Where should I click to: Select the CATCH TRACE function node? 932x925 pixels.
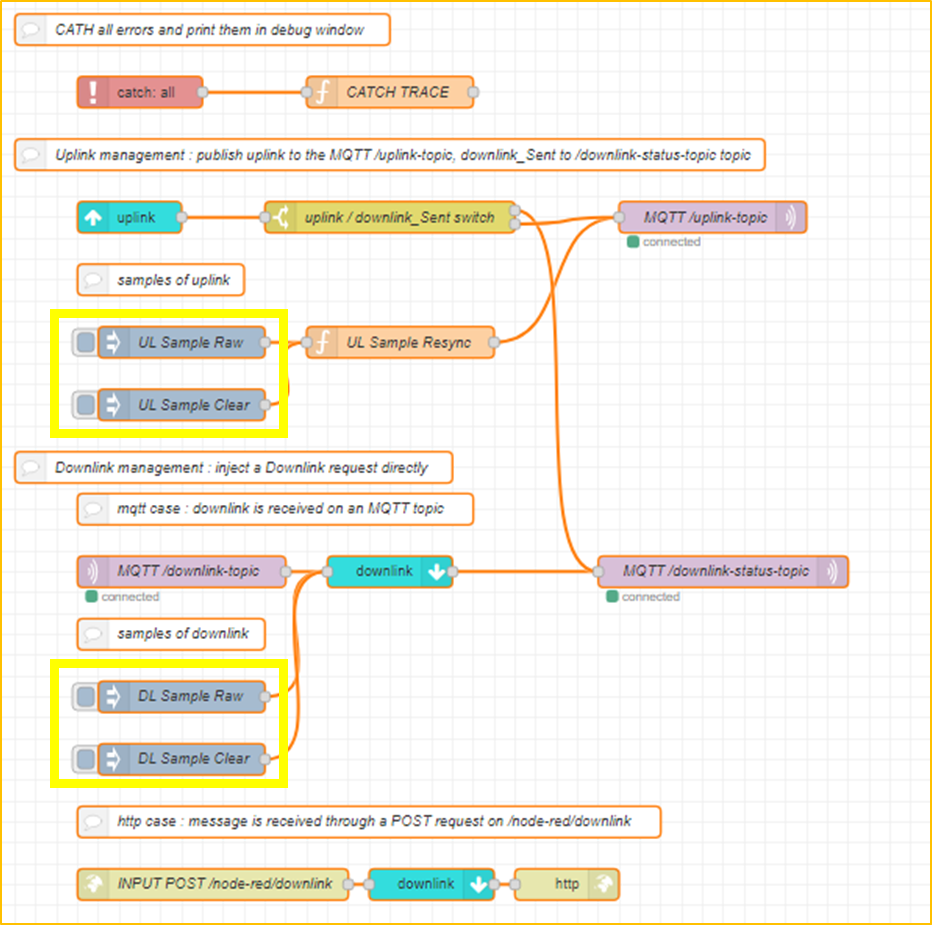(x=396, y=92)
